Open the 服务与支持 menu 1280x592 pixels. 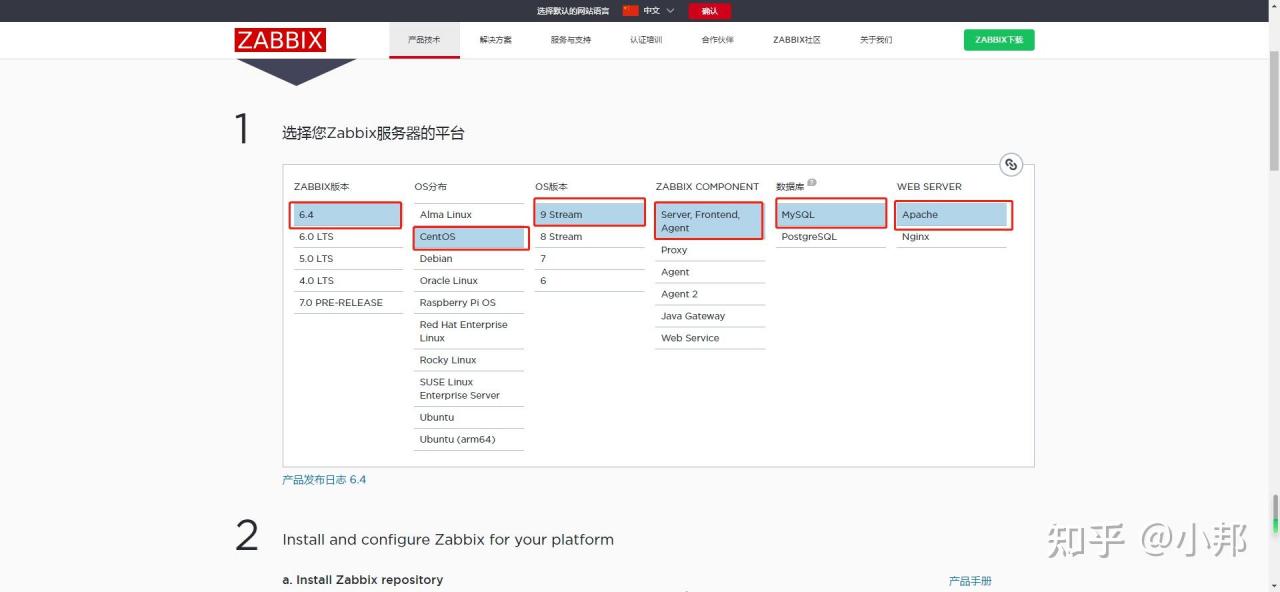[570, 40]
